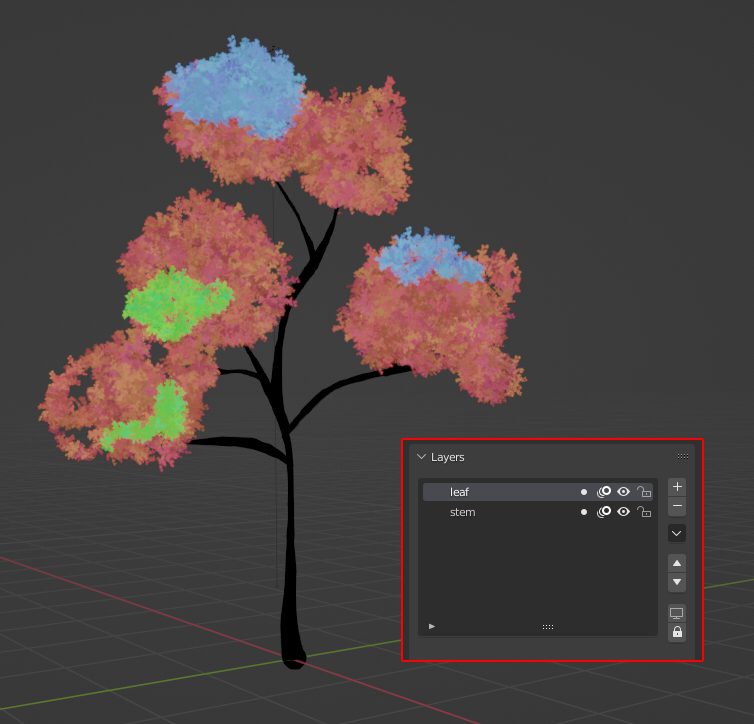Remove the layer with minus button

click(x=677, y=507)
